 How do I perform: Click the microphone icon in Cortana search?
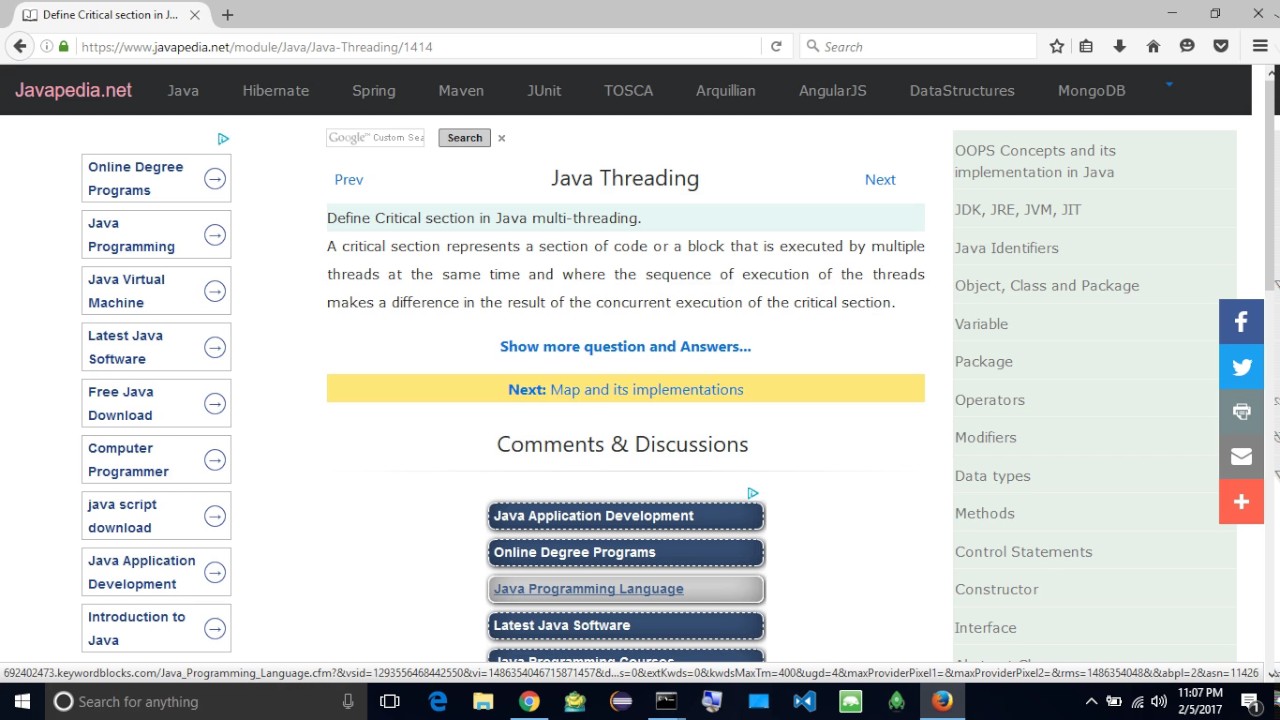click(x=348, y=701)
